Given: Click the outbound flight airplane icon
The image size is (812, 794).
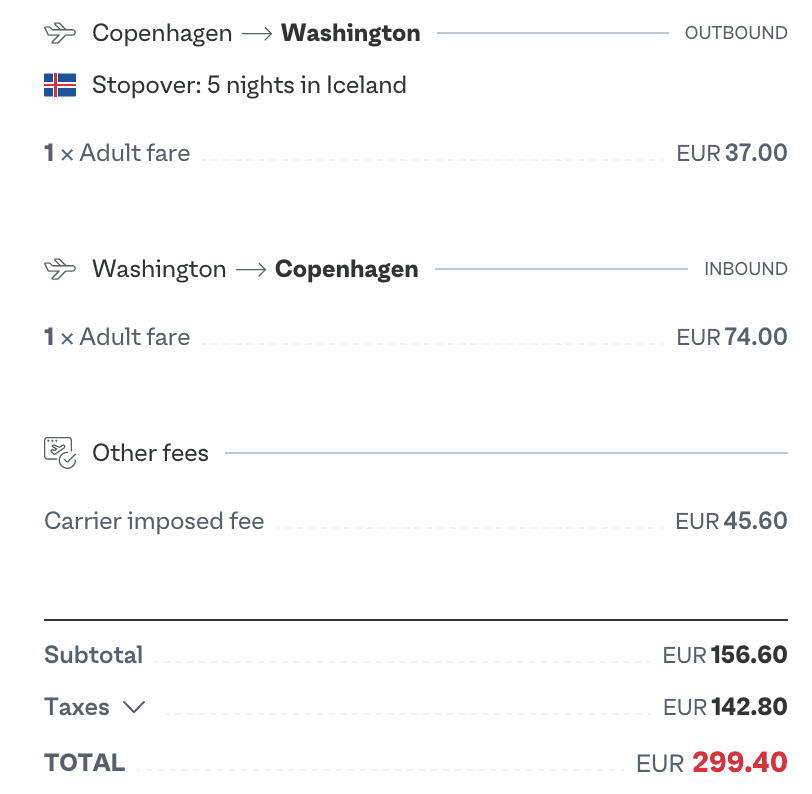Looking at the screenshot, I should [60, 33].
